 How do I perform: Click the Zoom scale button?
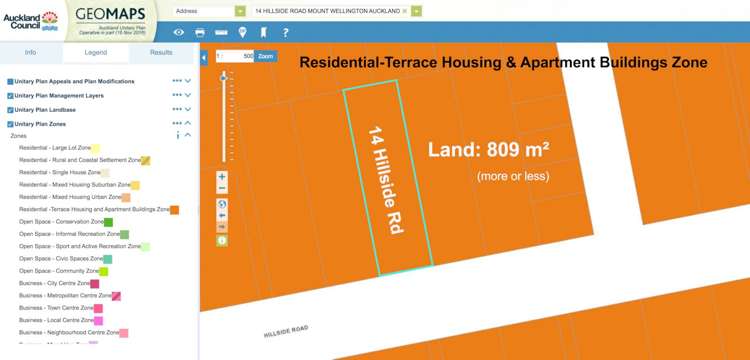(265, 56)
